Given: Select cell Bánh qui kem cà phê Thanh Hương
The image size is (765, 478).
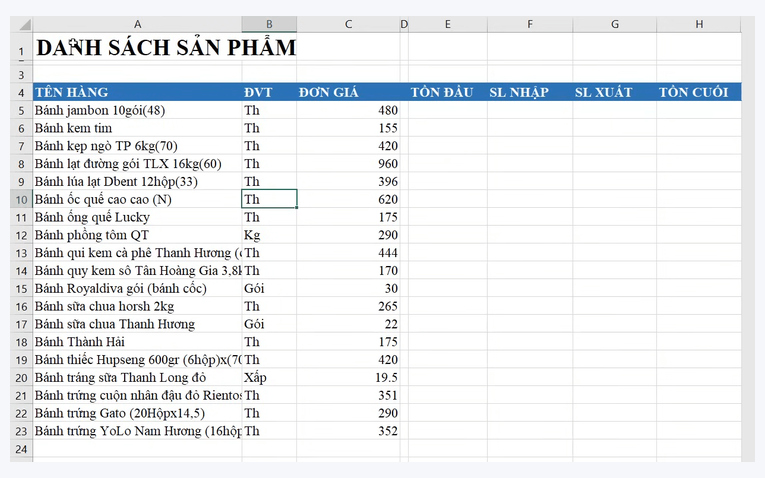Looking at the screenshot, I should (x=137, y=253).
